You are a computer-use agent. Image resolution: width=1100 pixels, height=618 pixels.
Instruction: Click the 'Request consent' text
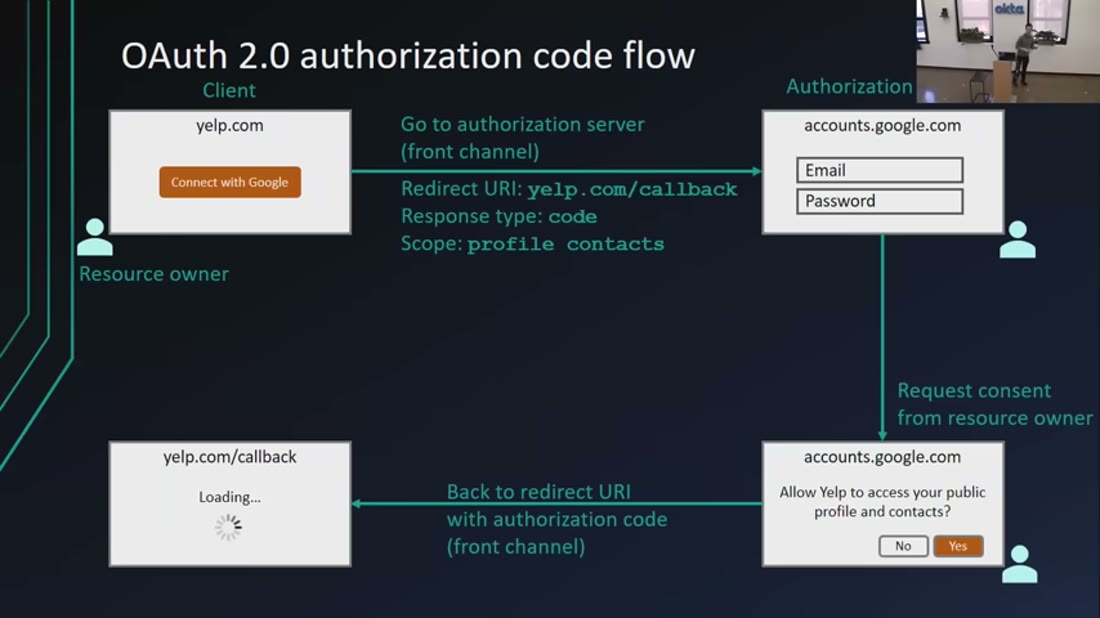[974, 391]
